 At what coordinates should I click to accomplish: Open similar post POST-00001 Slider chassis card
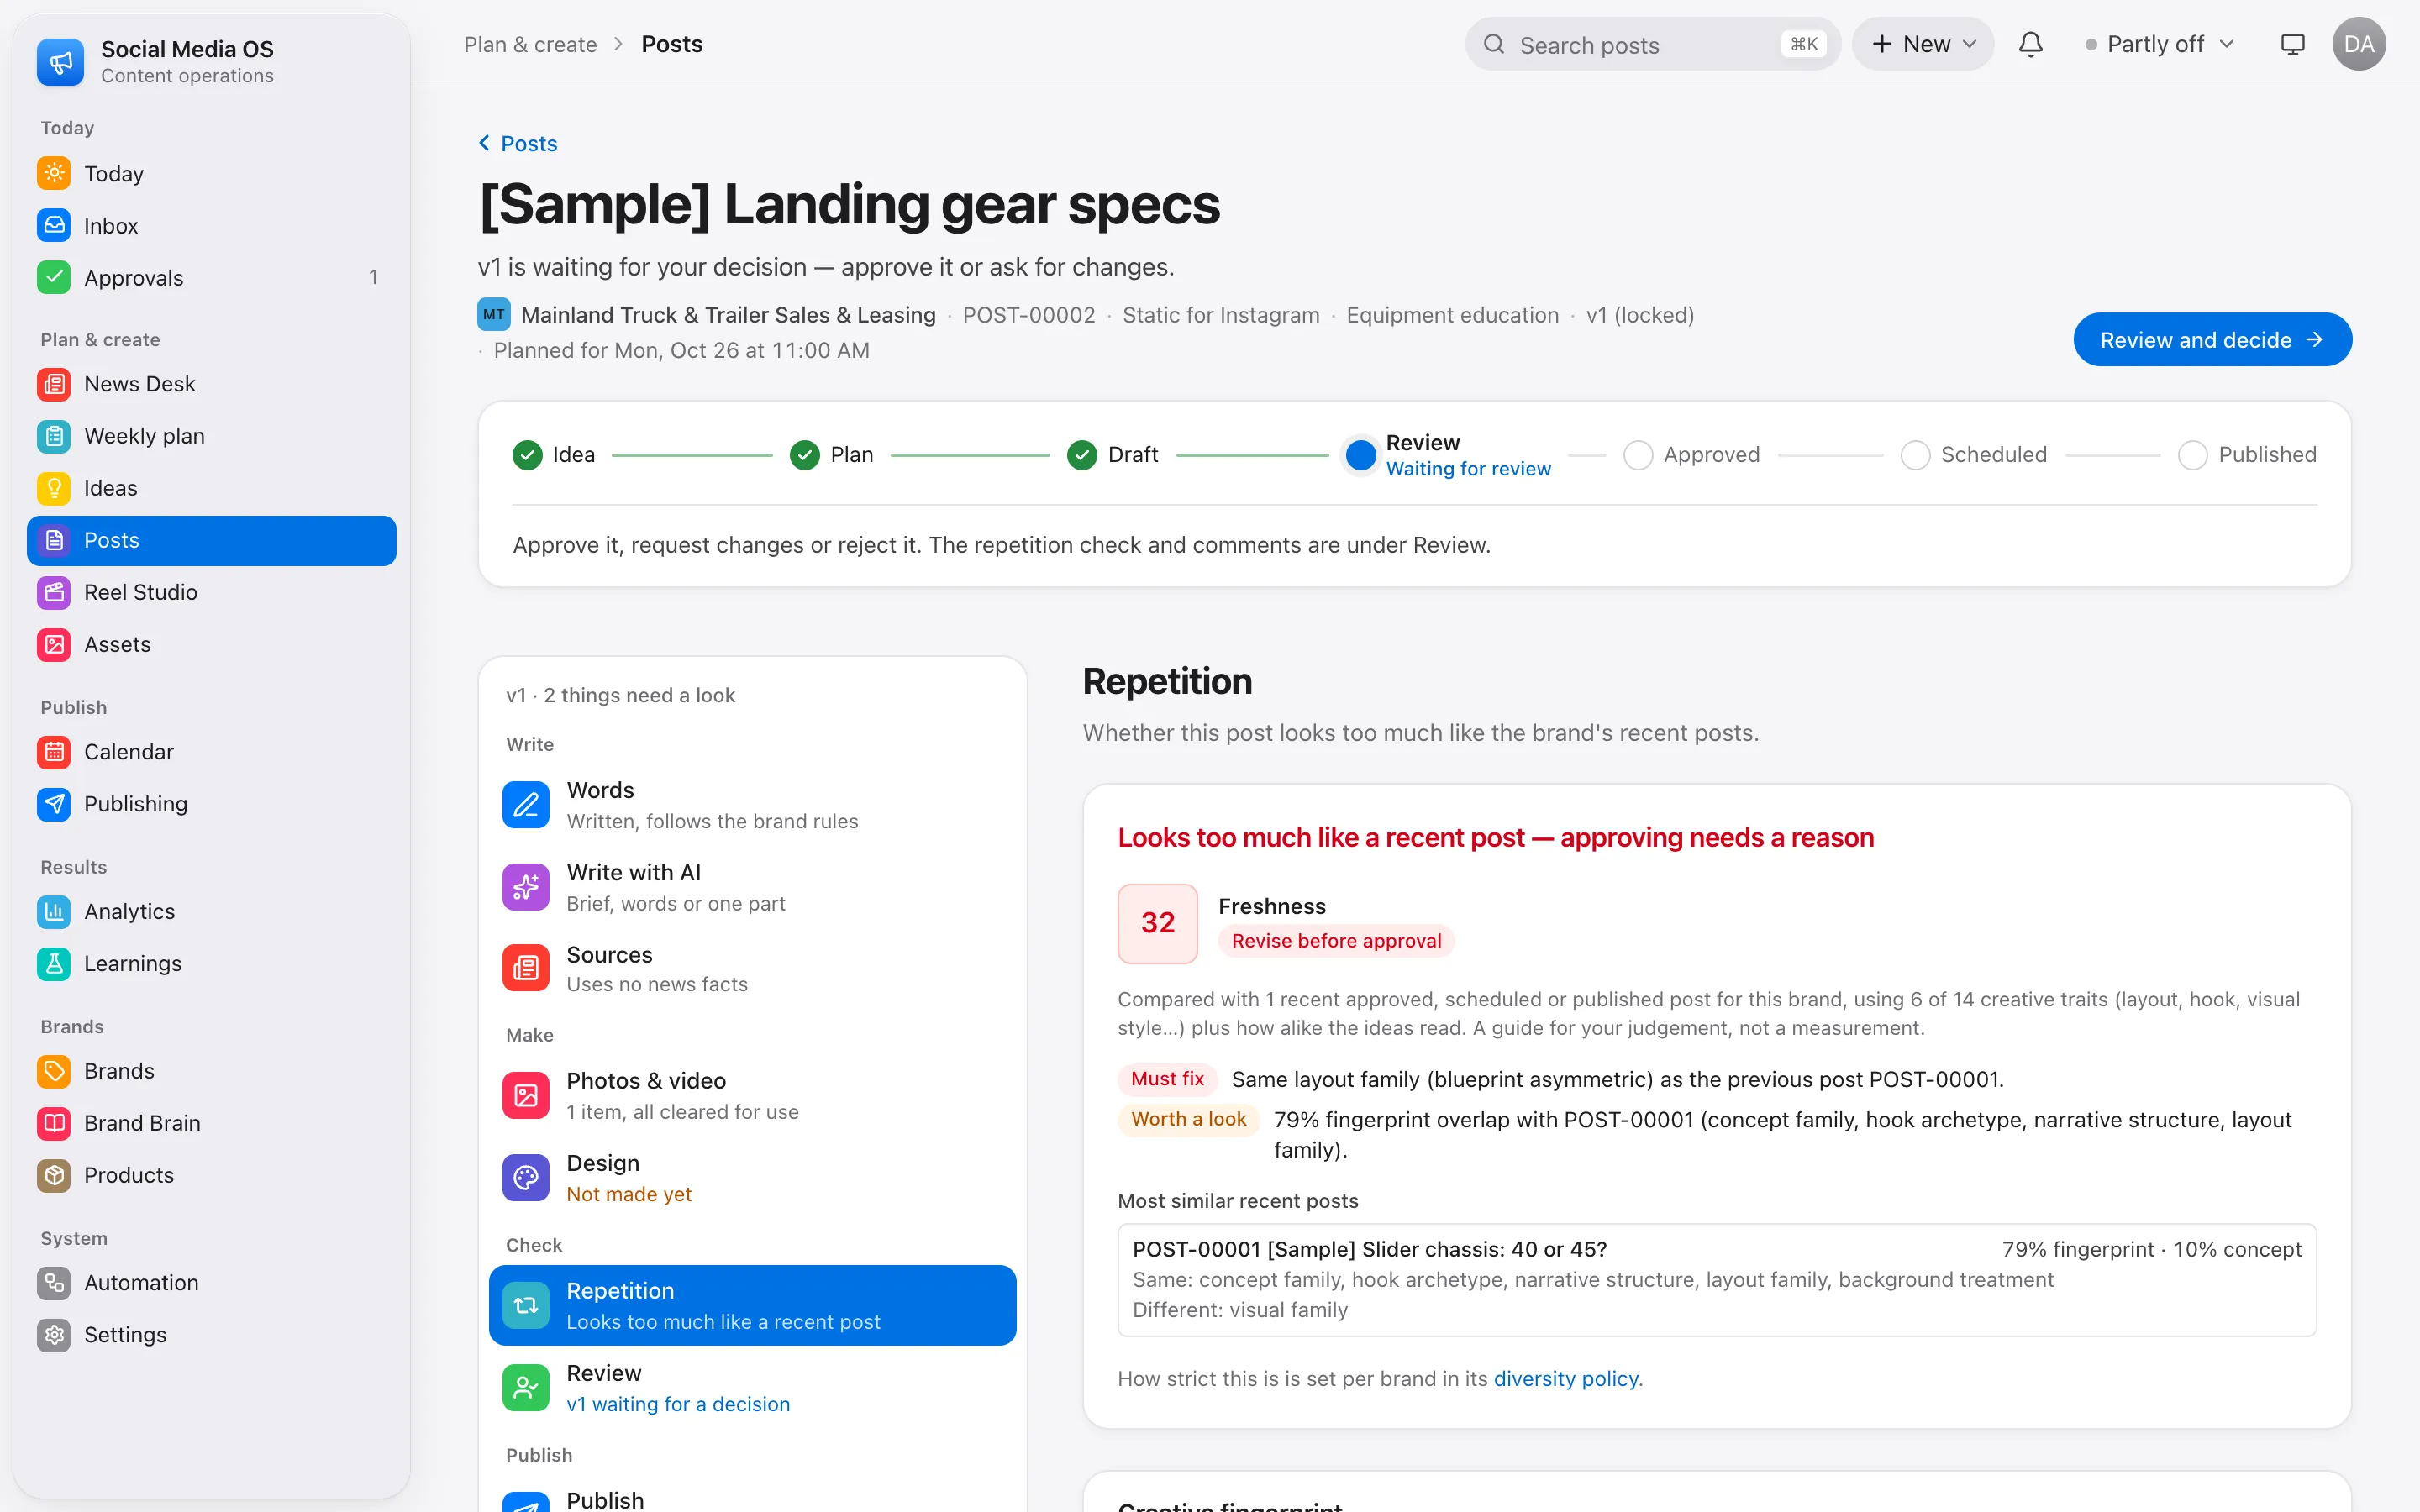pyautogui.click(x=1716, y=1279)
